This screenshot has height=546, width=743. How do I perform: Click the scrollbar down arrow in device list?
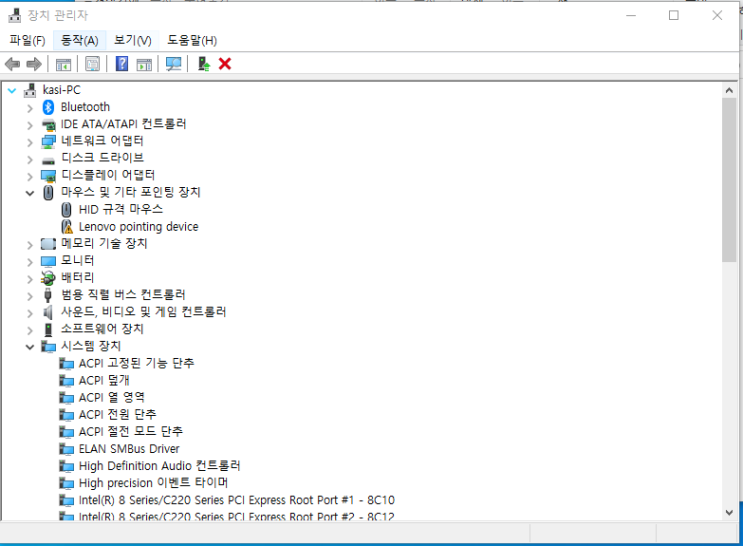tap(728, 512)
